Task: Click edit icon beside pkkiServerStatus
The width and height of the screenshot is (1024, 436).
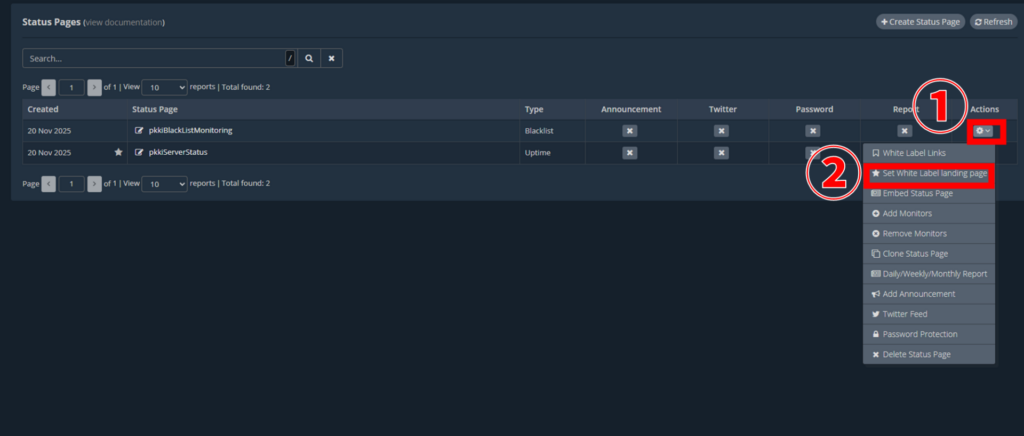Action: 139,152
